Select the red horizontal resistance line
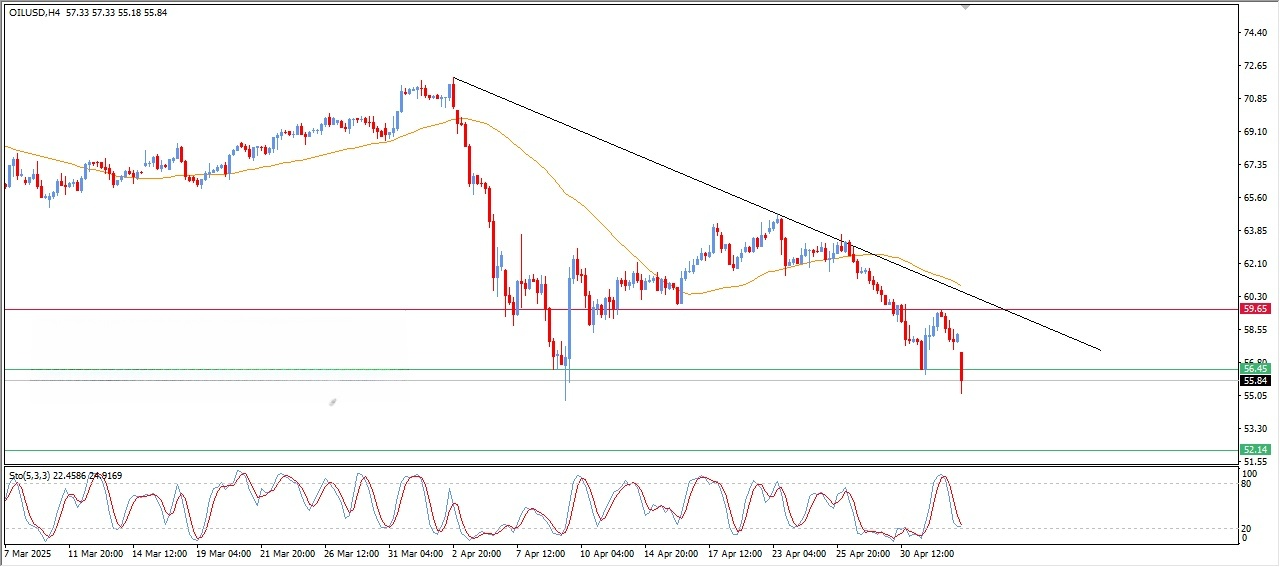Screen dimensions: 1280x567 pyautogui.click(x=300, y=310)
